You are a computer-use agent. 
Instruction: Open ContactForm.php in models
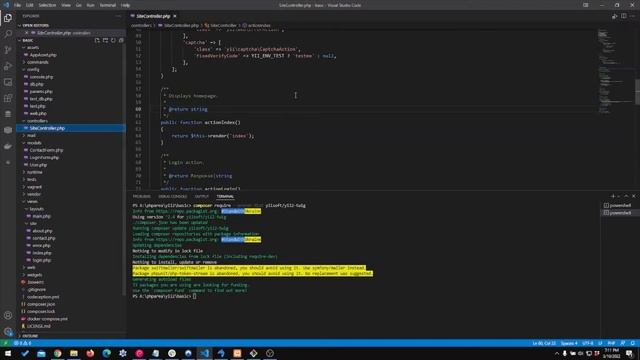tap(46, 150)
